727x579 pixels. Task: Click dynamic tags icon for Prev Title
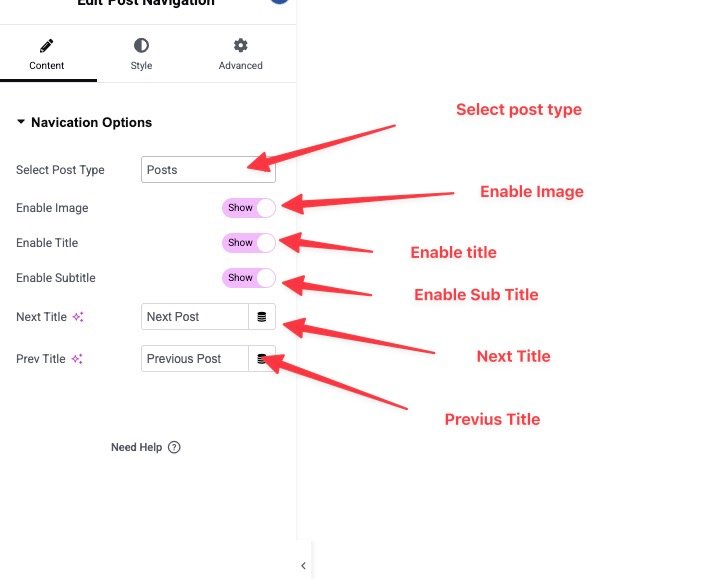tap(262, 359)
